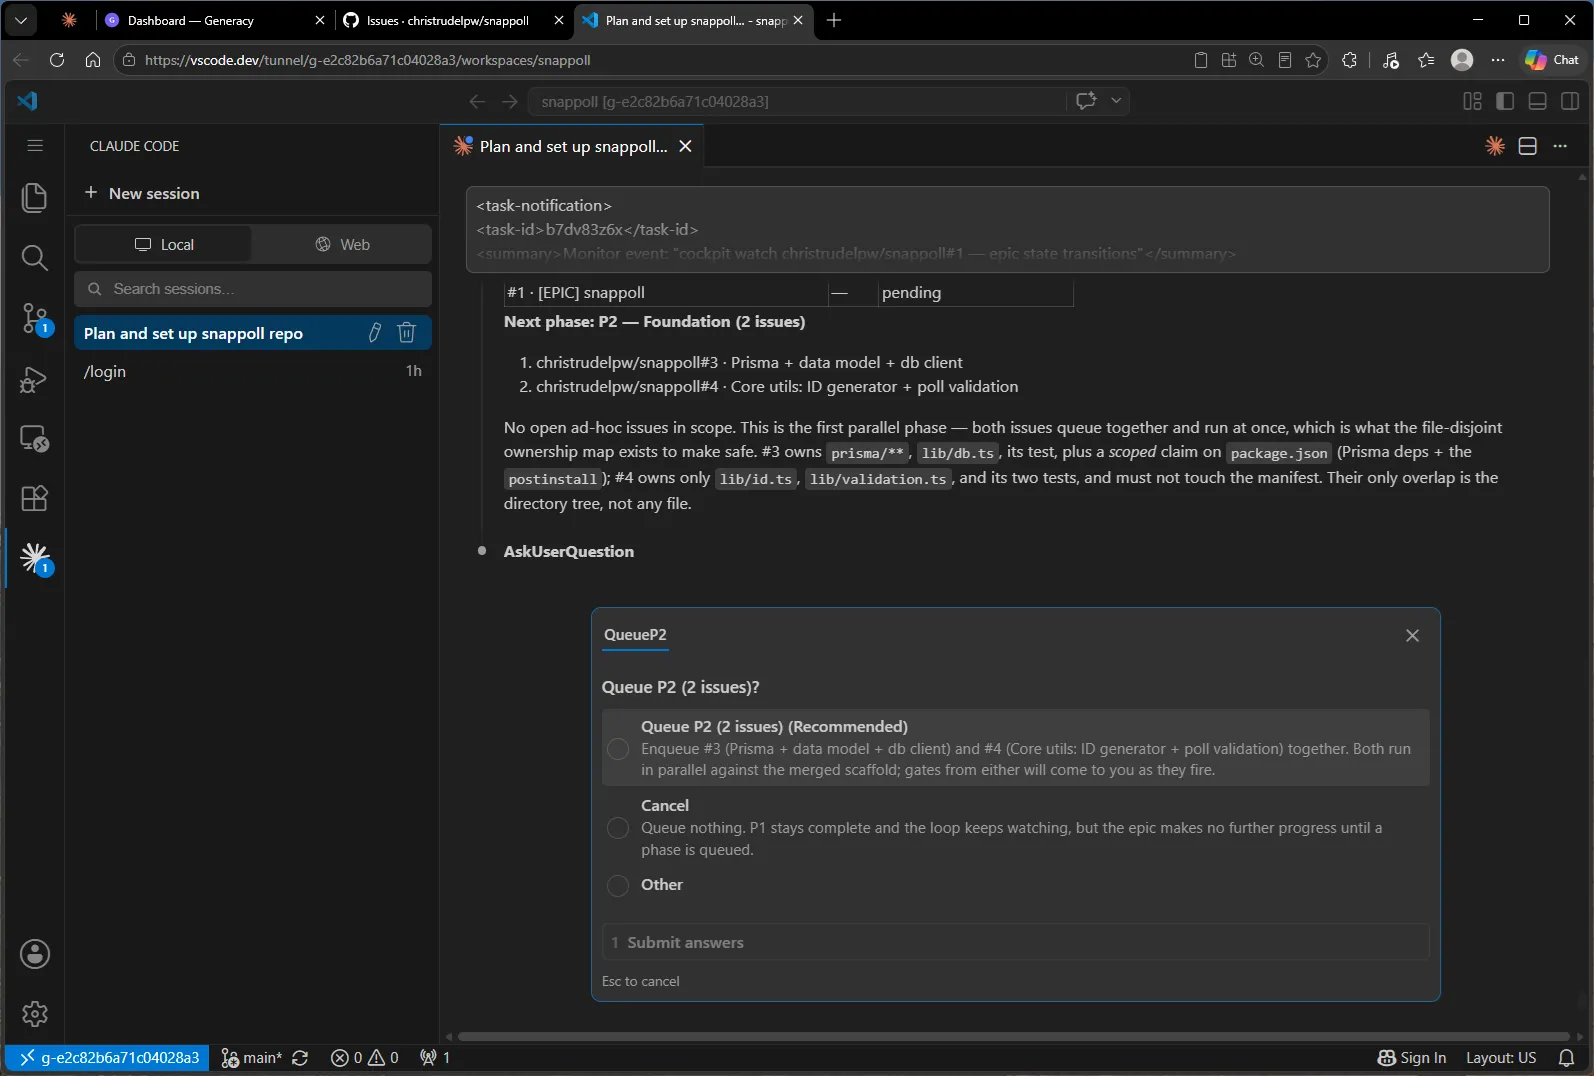Delete the 'Plan and set up snappoll repo' session

(x=406, y=333)
